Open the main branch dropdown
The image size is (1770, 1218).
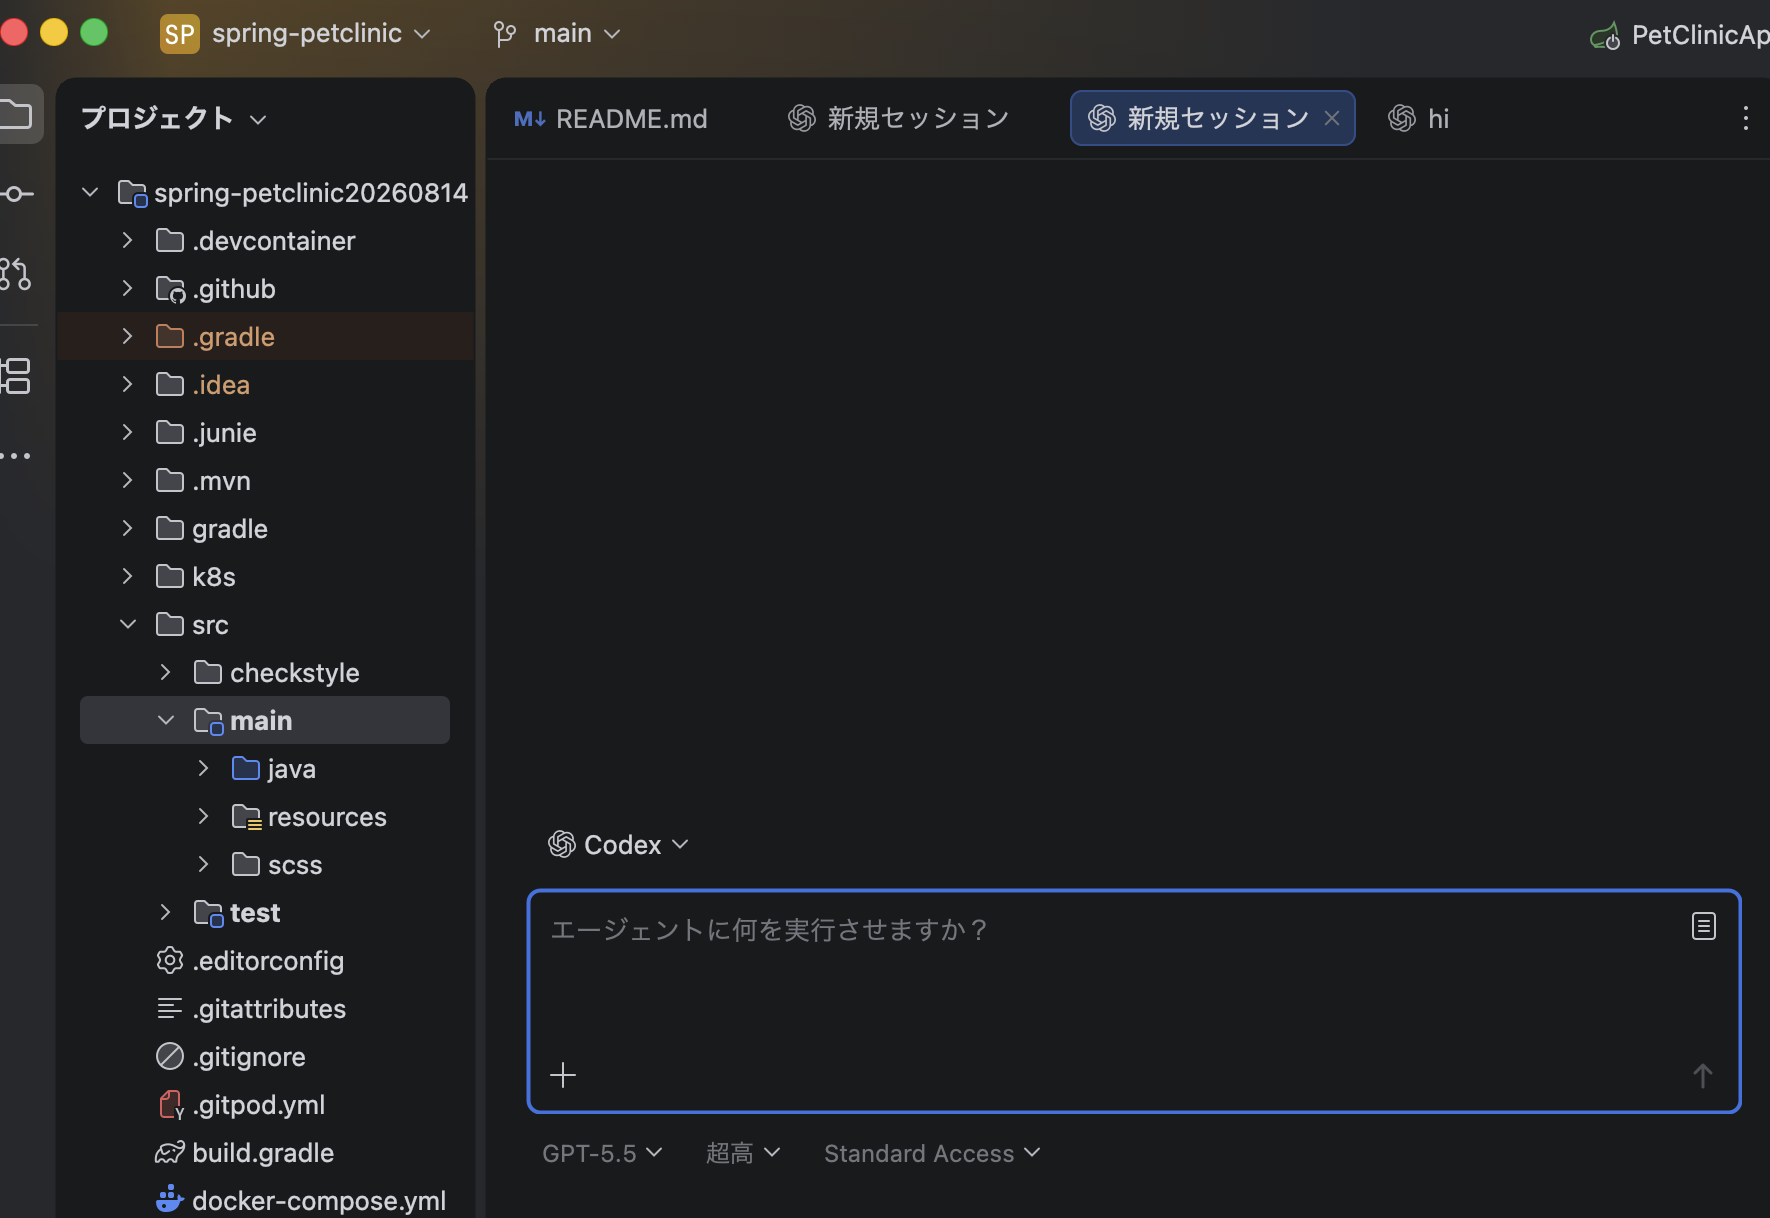577,34
